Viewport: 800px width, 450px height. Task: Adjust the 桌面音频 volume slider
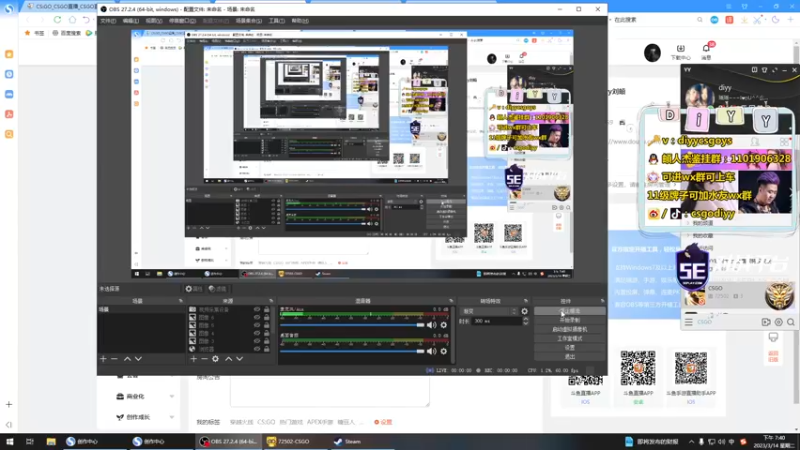click(x=352, y=351)
